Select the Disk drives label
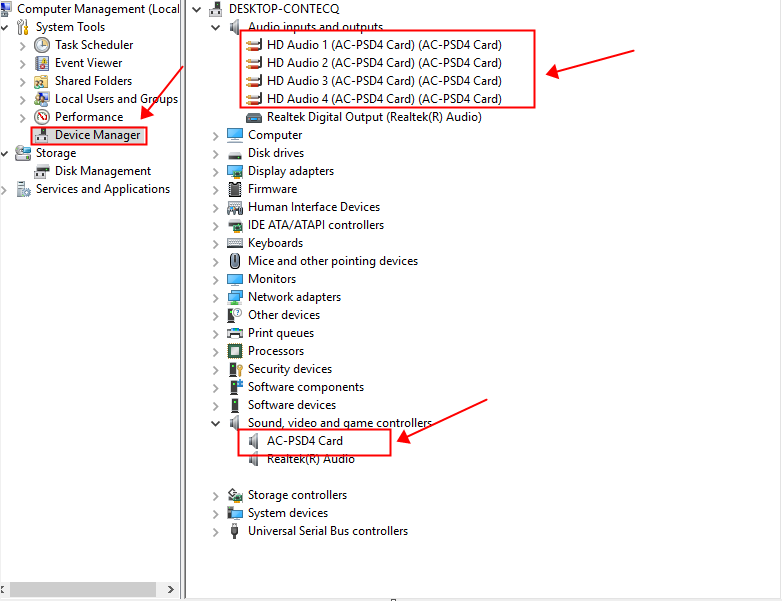Image resolution: width=782 pixels, height=601 pixels. (x=276, y=153)
